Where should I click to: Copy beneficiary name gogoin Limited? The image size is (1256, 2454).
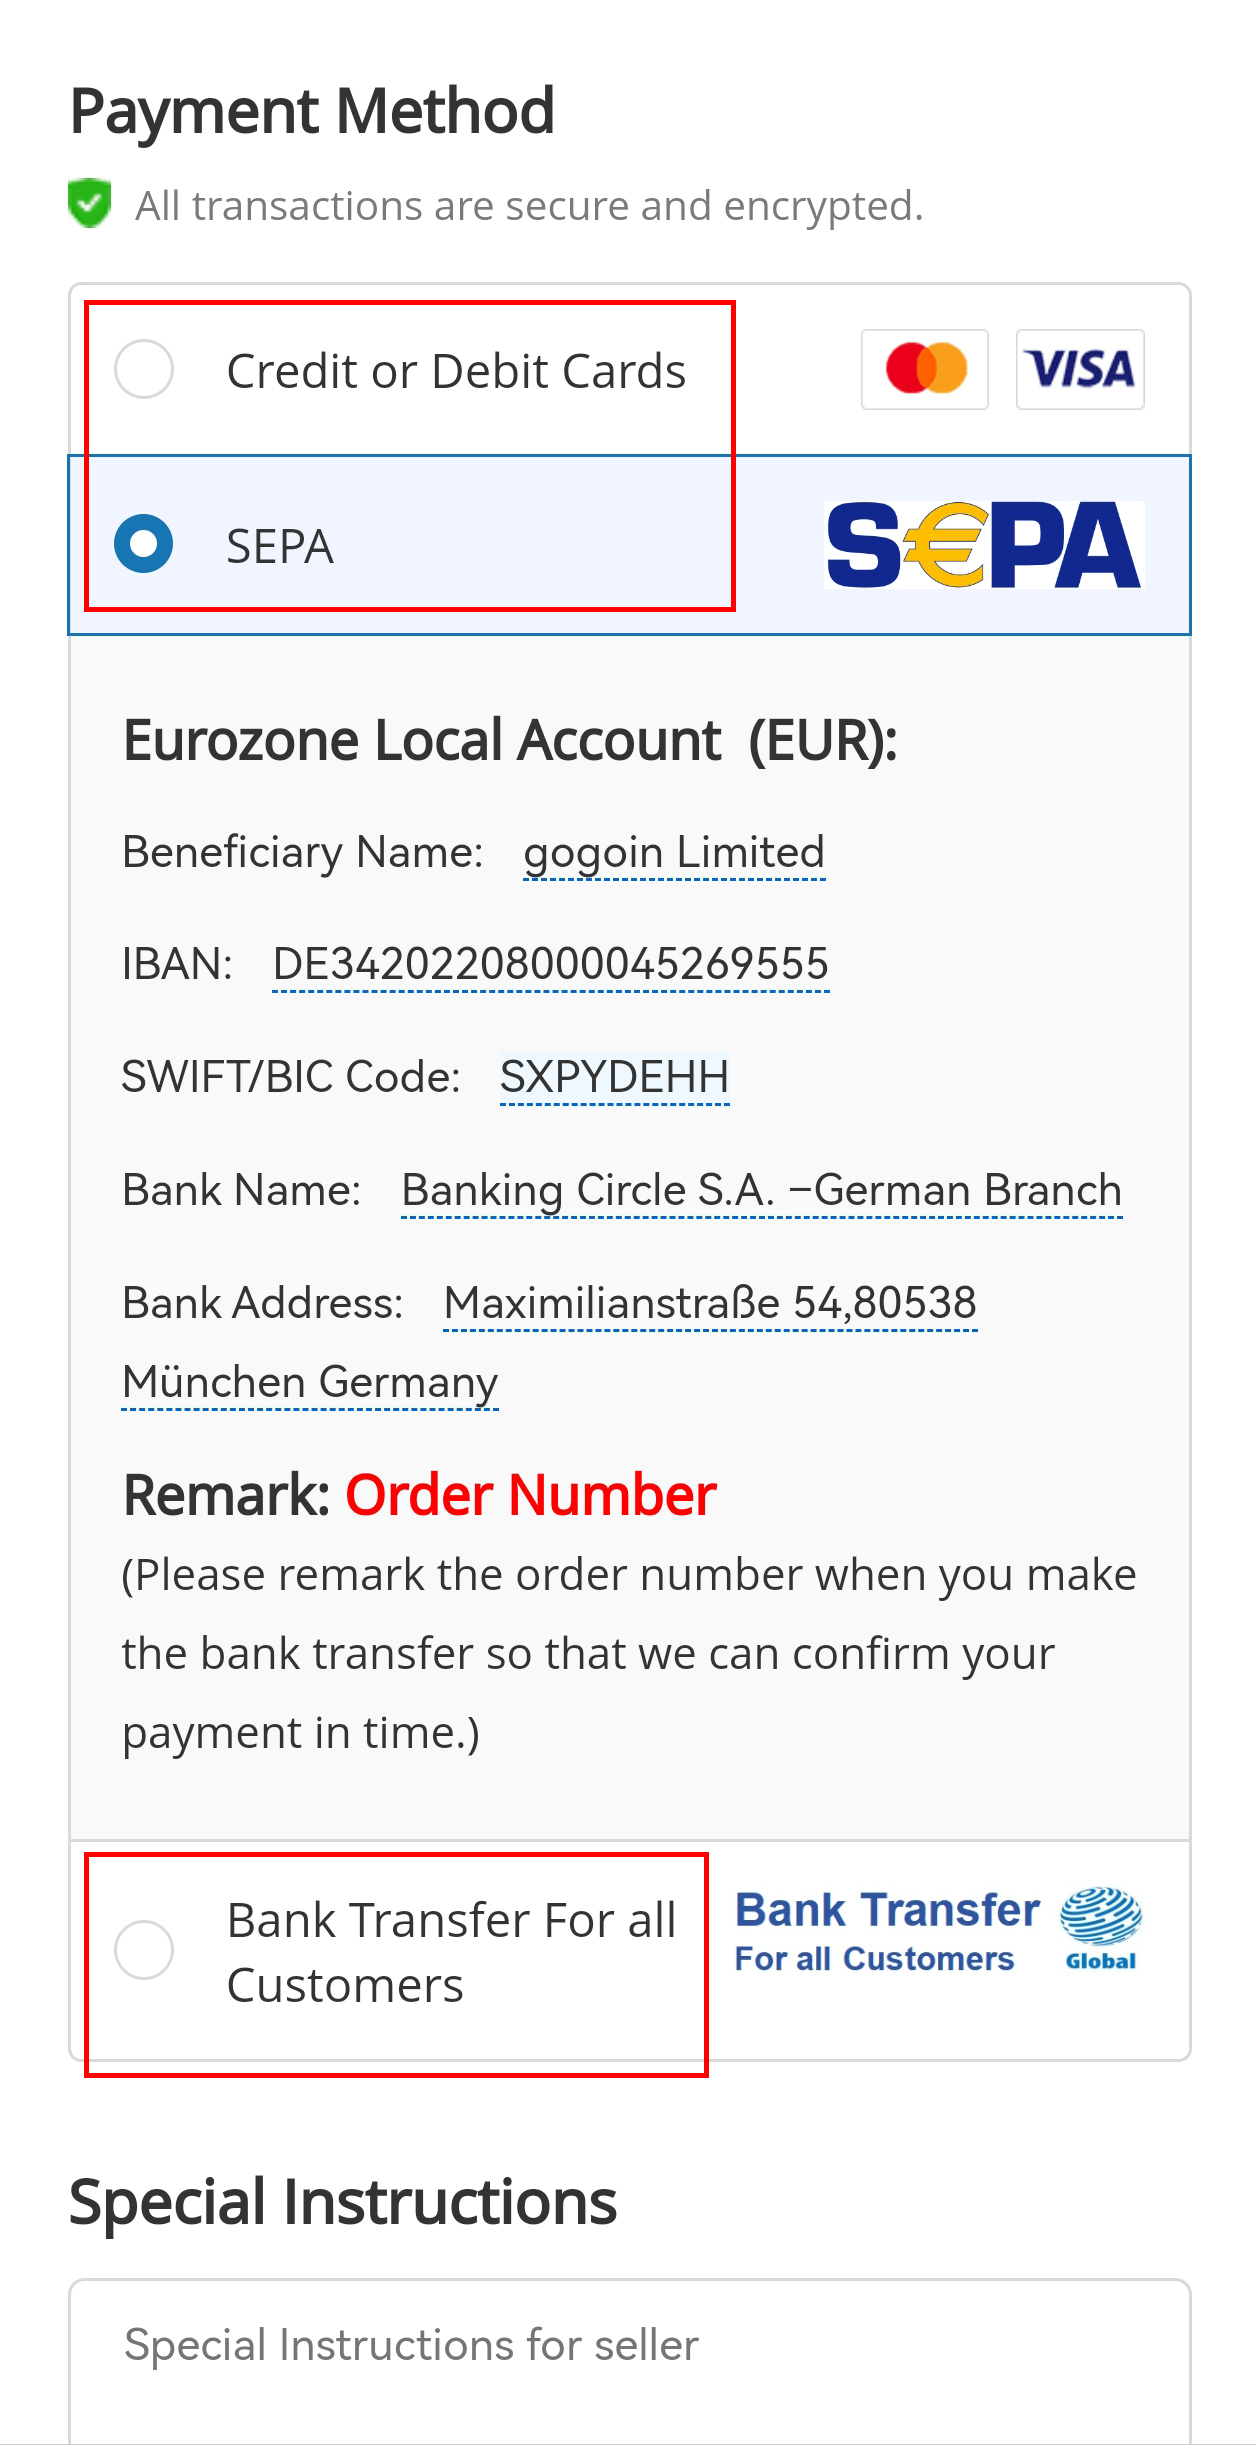click(674, 853)
